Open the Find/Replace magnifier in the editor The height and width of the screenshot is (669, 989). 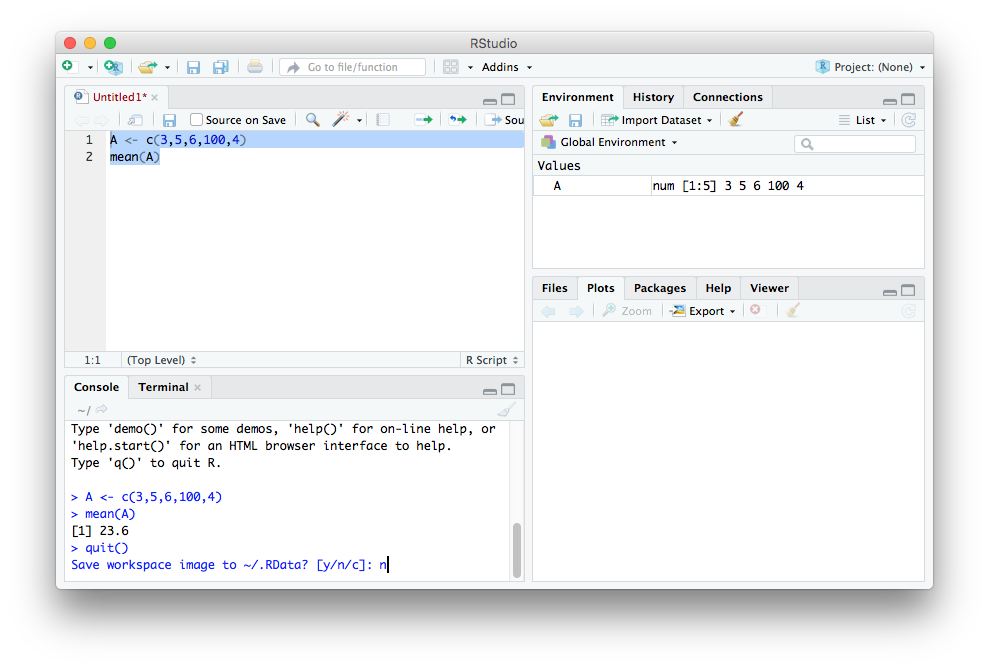pos(311,119)
